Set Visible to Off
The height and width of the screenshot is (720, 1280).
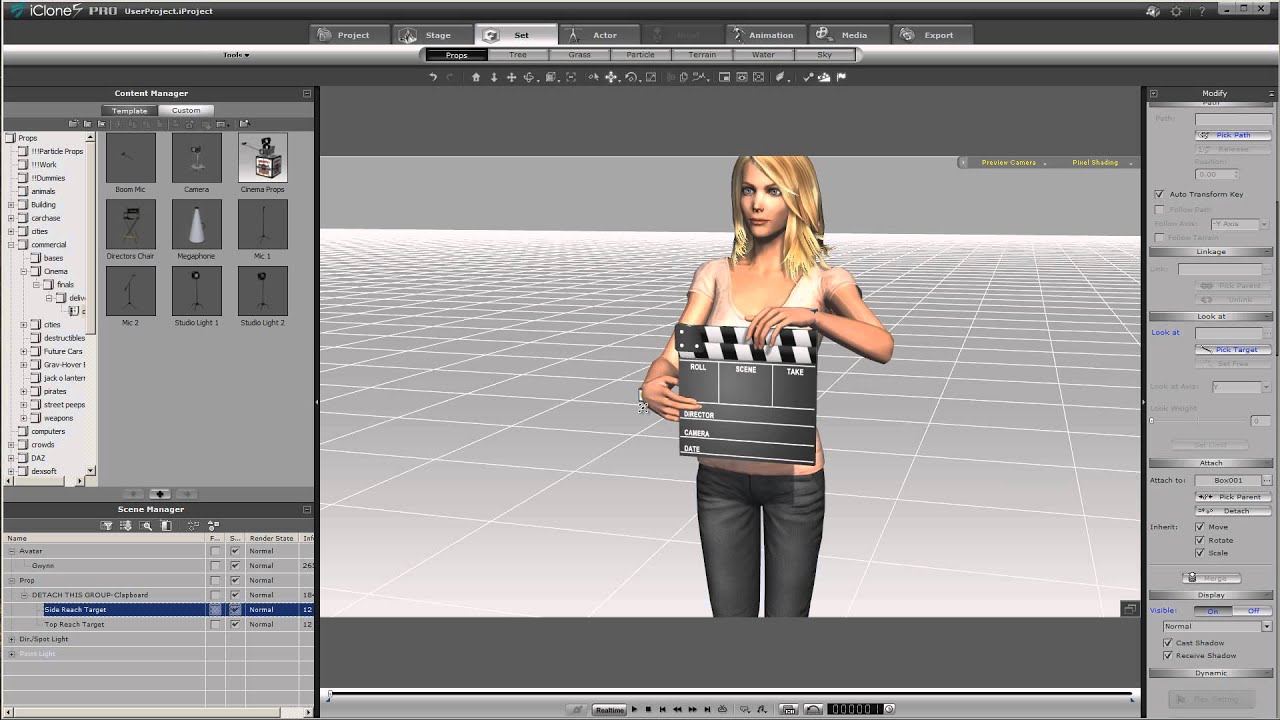1253,610
